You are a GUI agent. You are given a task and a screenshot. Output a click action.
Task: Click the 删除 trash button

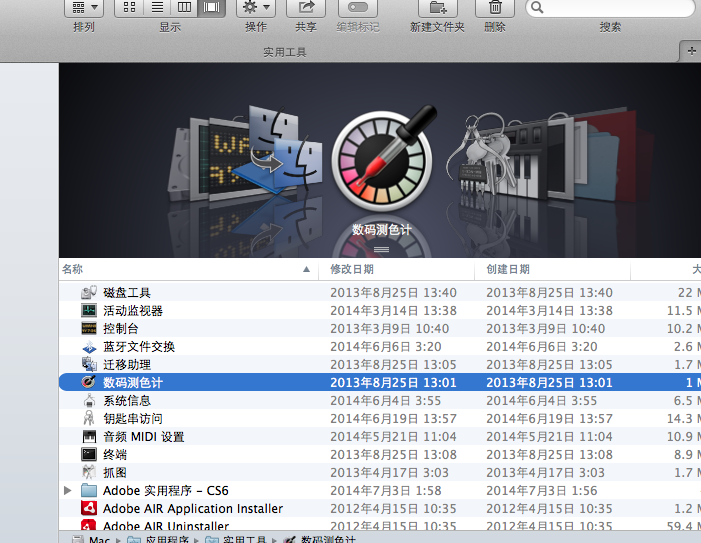pyautogui.click(x=494, y=8)
